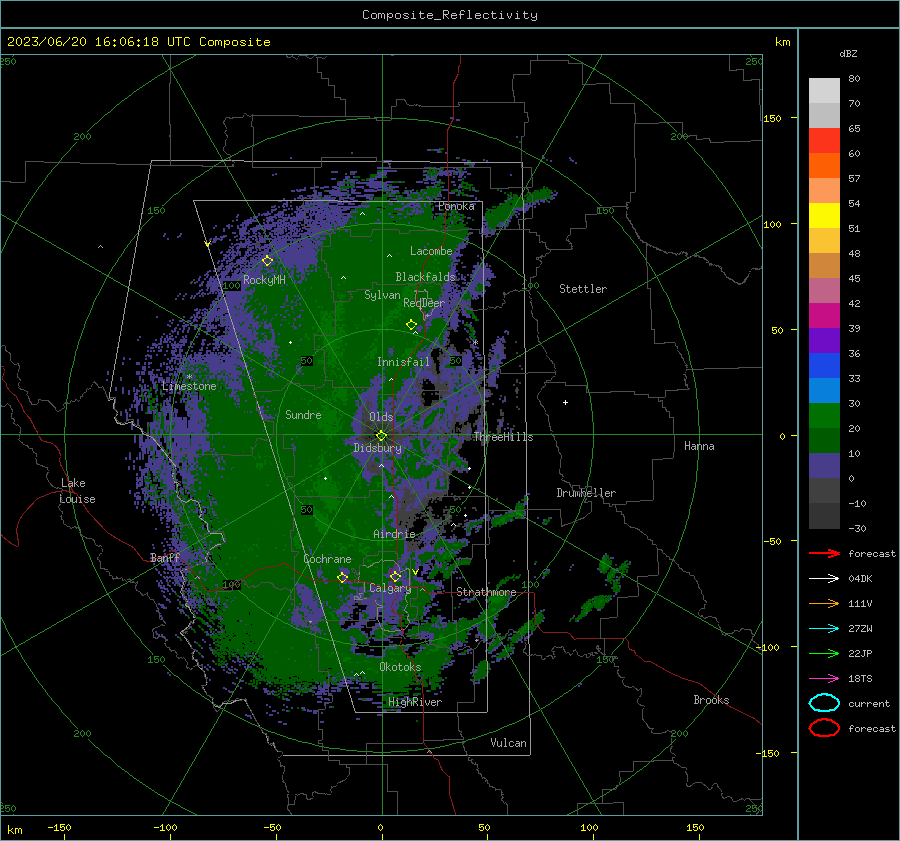Click the '04DK' legend text
This screenshot has height=841, width=900.
click(860, 578)
